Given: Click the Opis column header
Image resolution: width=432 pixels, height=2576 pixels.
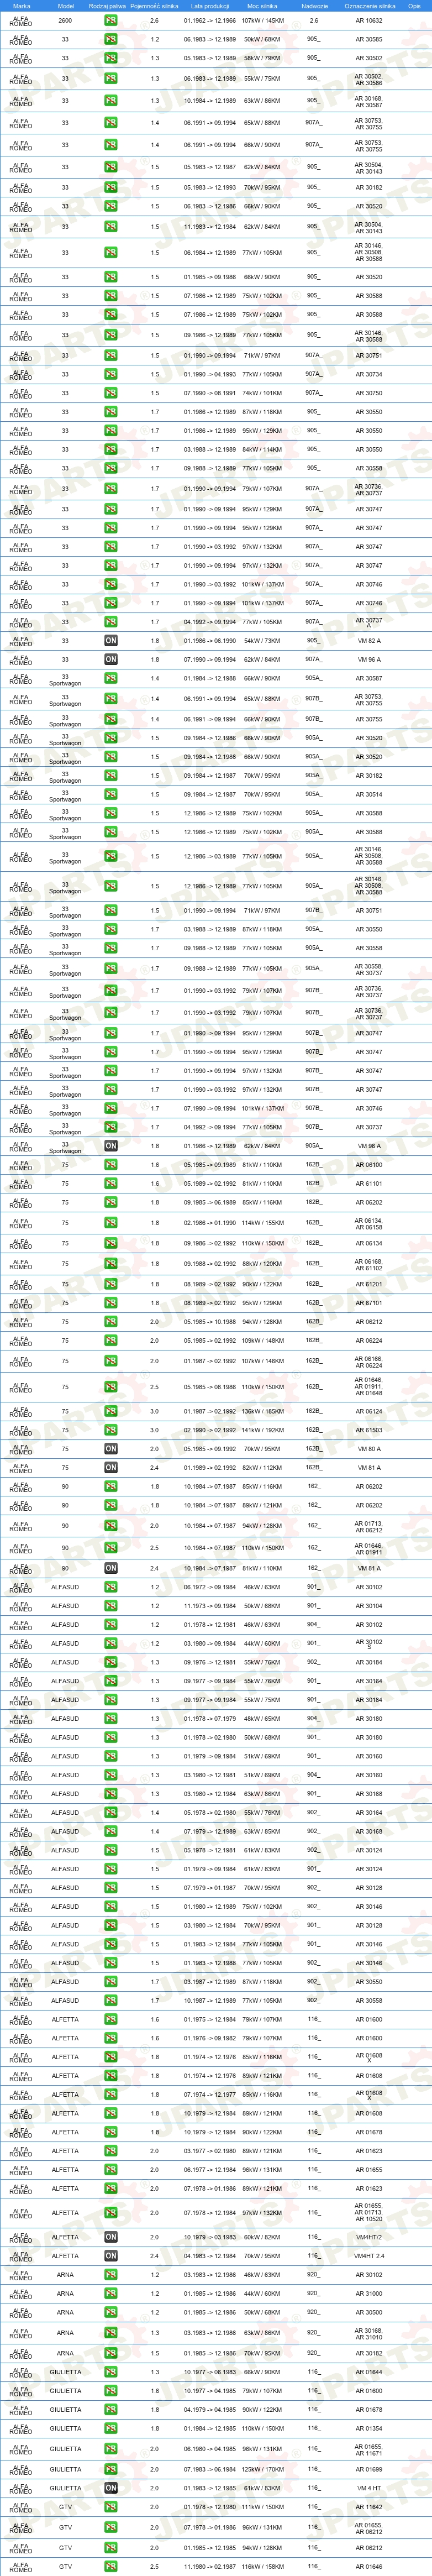Looking at the screenshot, I should [x=414, y=6].
